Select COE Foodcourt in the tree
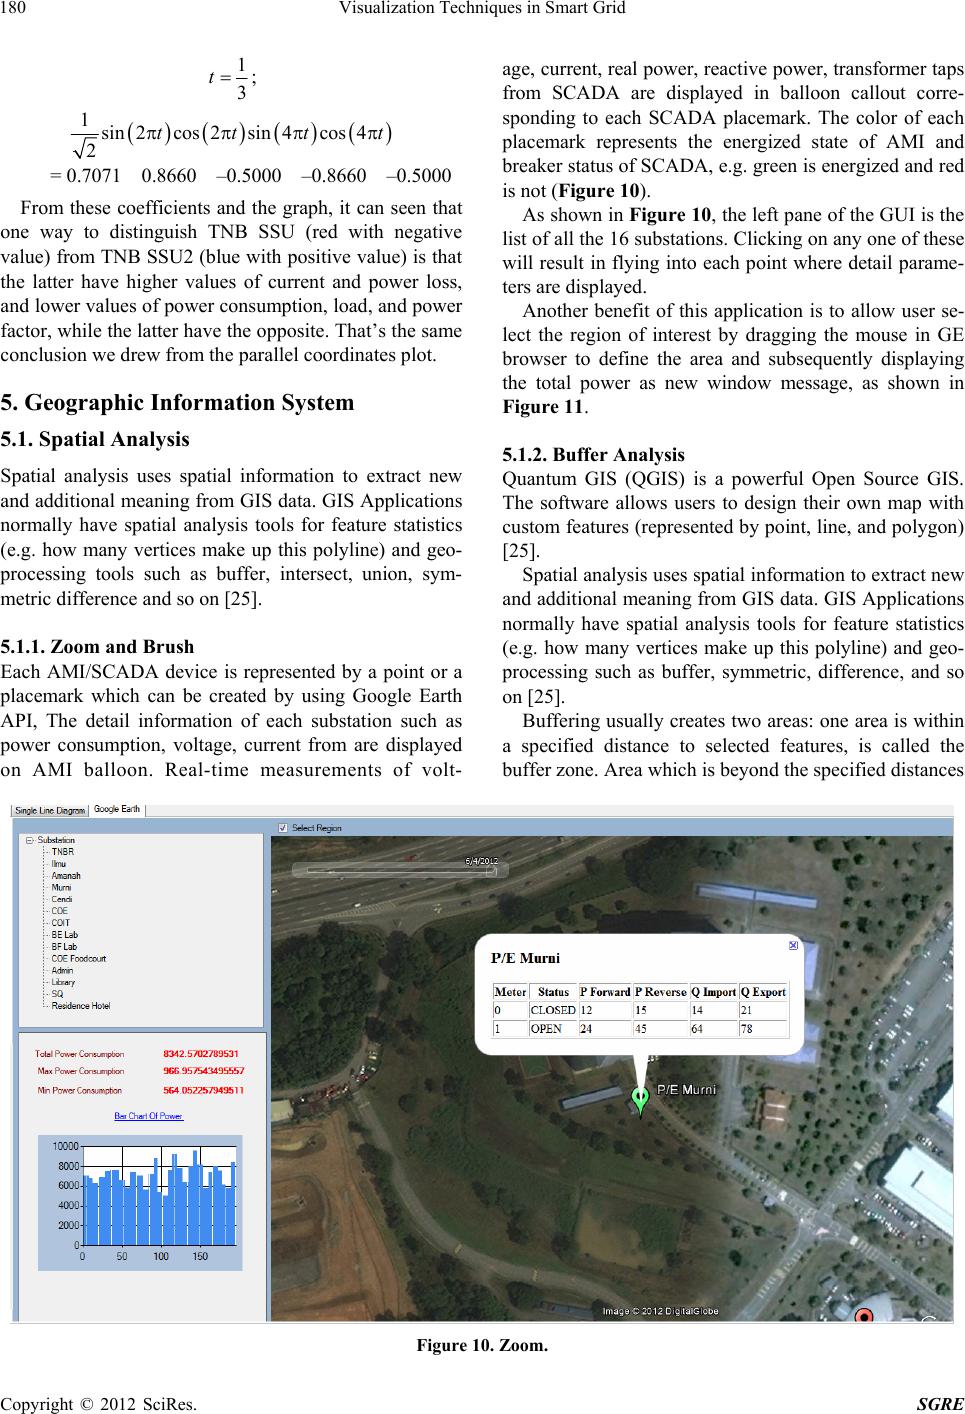 (78, 957)
